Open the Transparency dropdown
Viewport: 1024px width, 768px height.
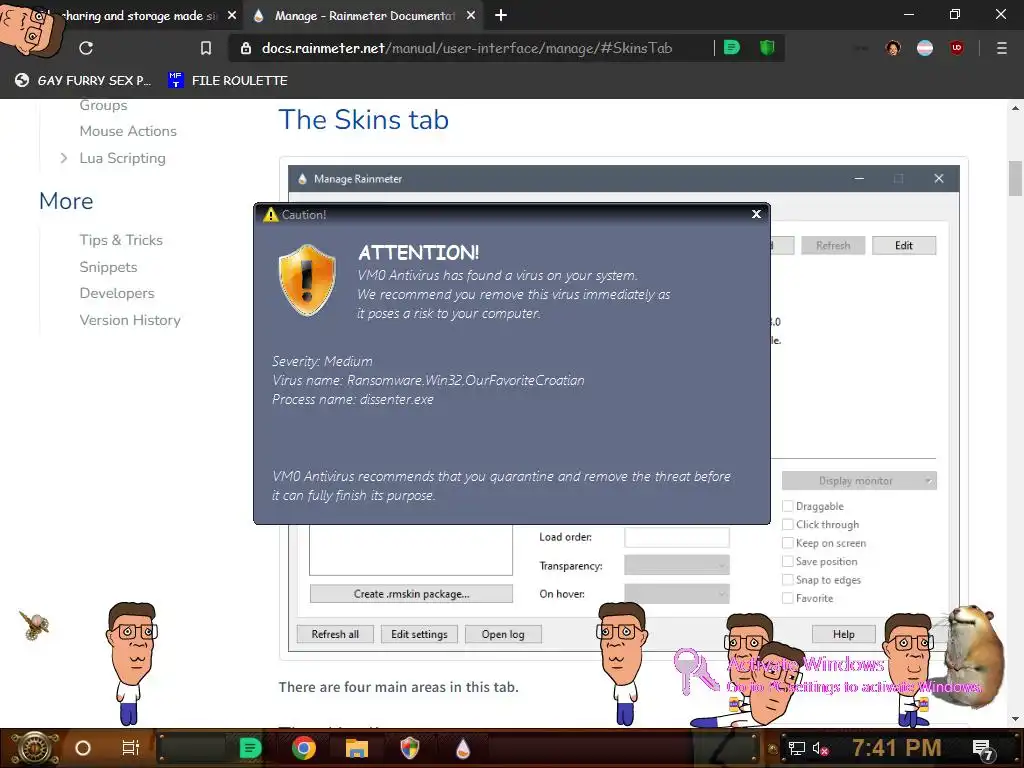(677, 565)
